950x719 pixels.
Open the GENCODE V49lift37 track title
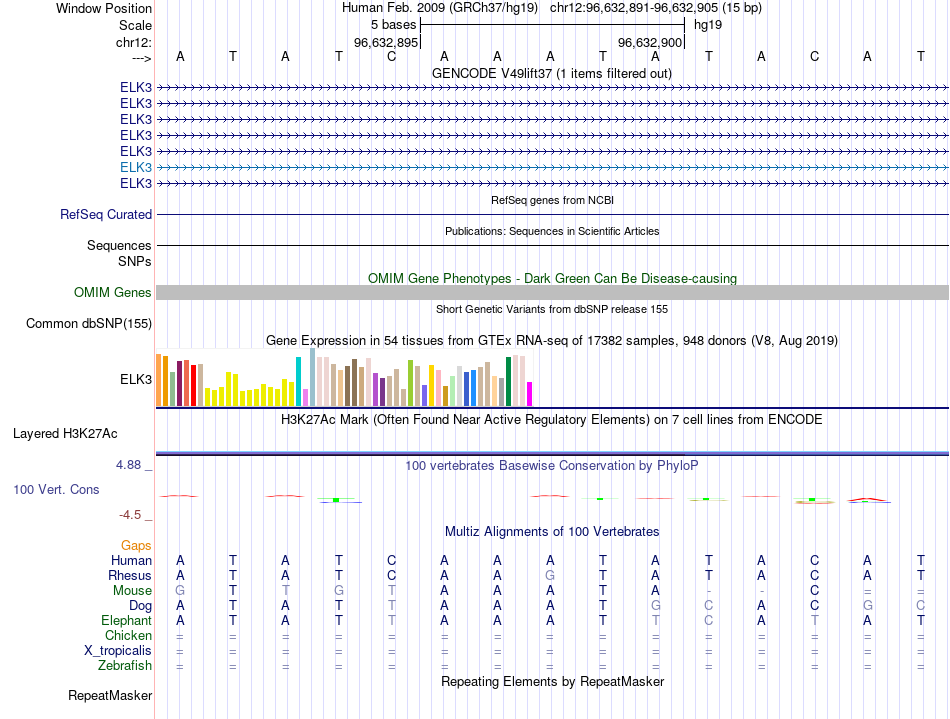coord(552,74)
